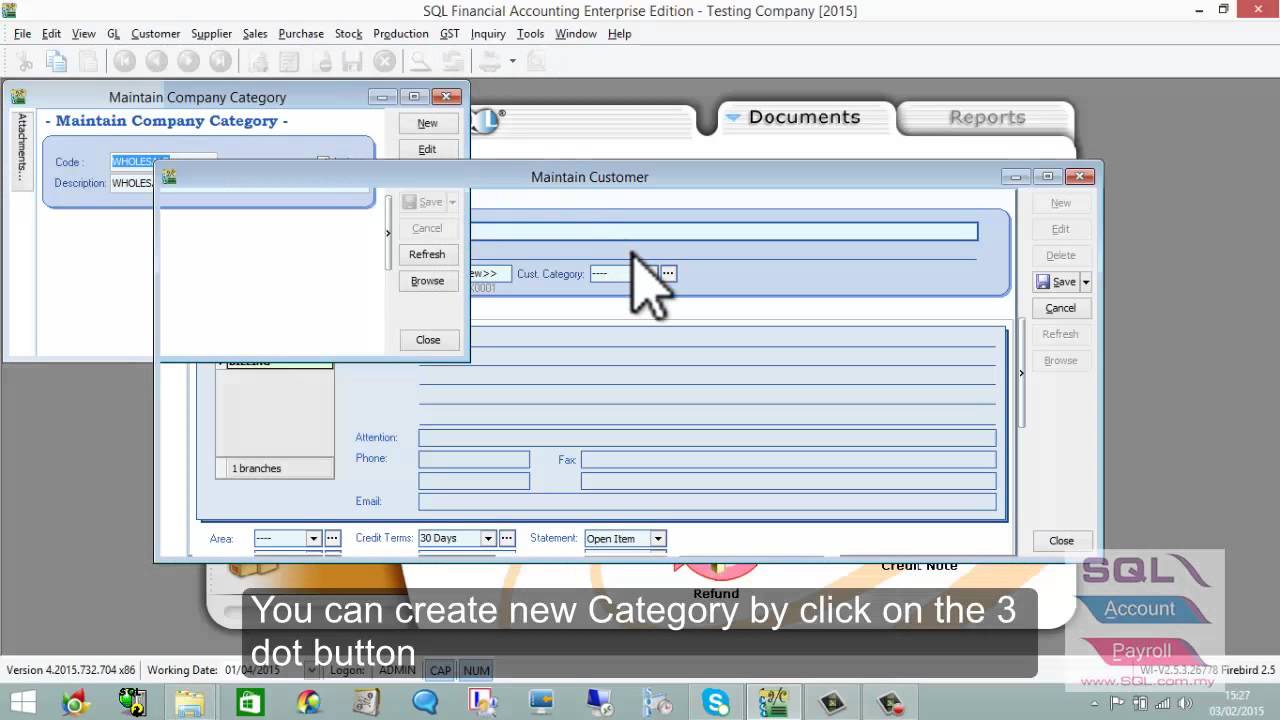Open the File menu
This screenshot has width=1280, height=720.
click(22, 33)
